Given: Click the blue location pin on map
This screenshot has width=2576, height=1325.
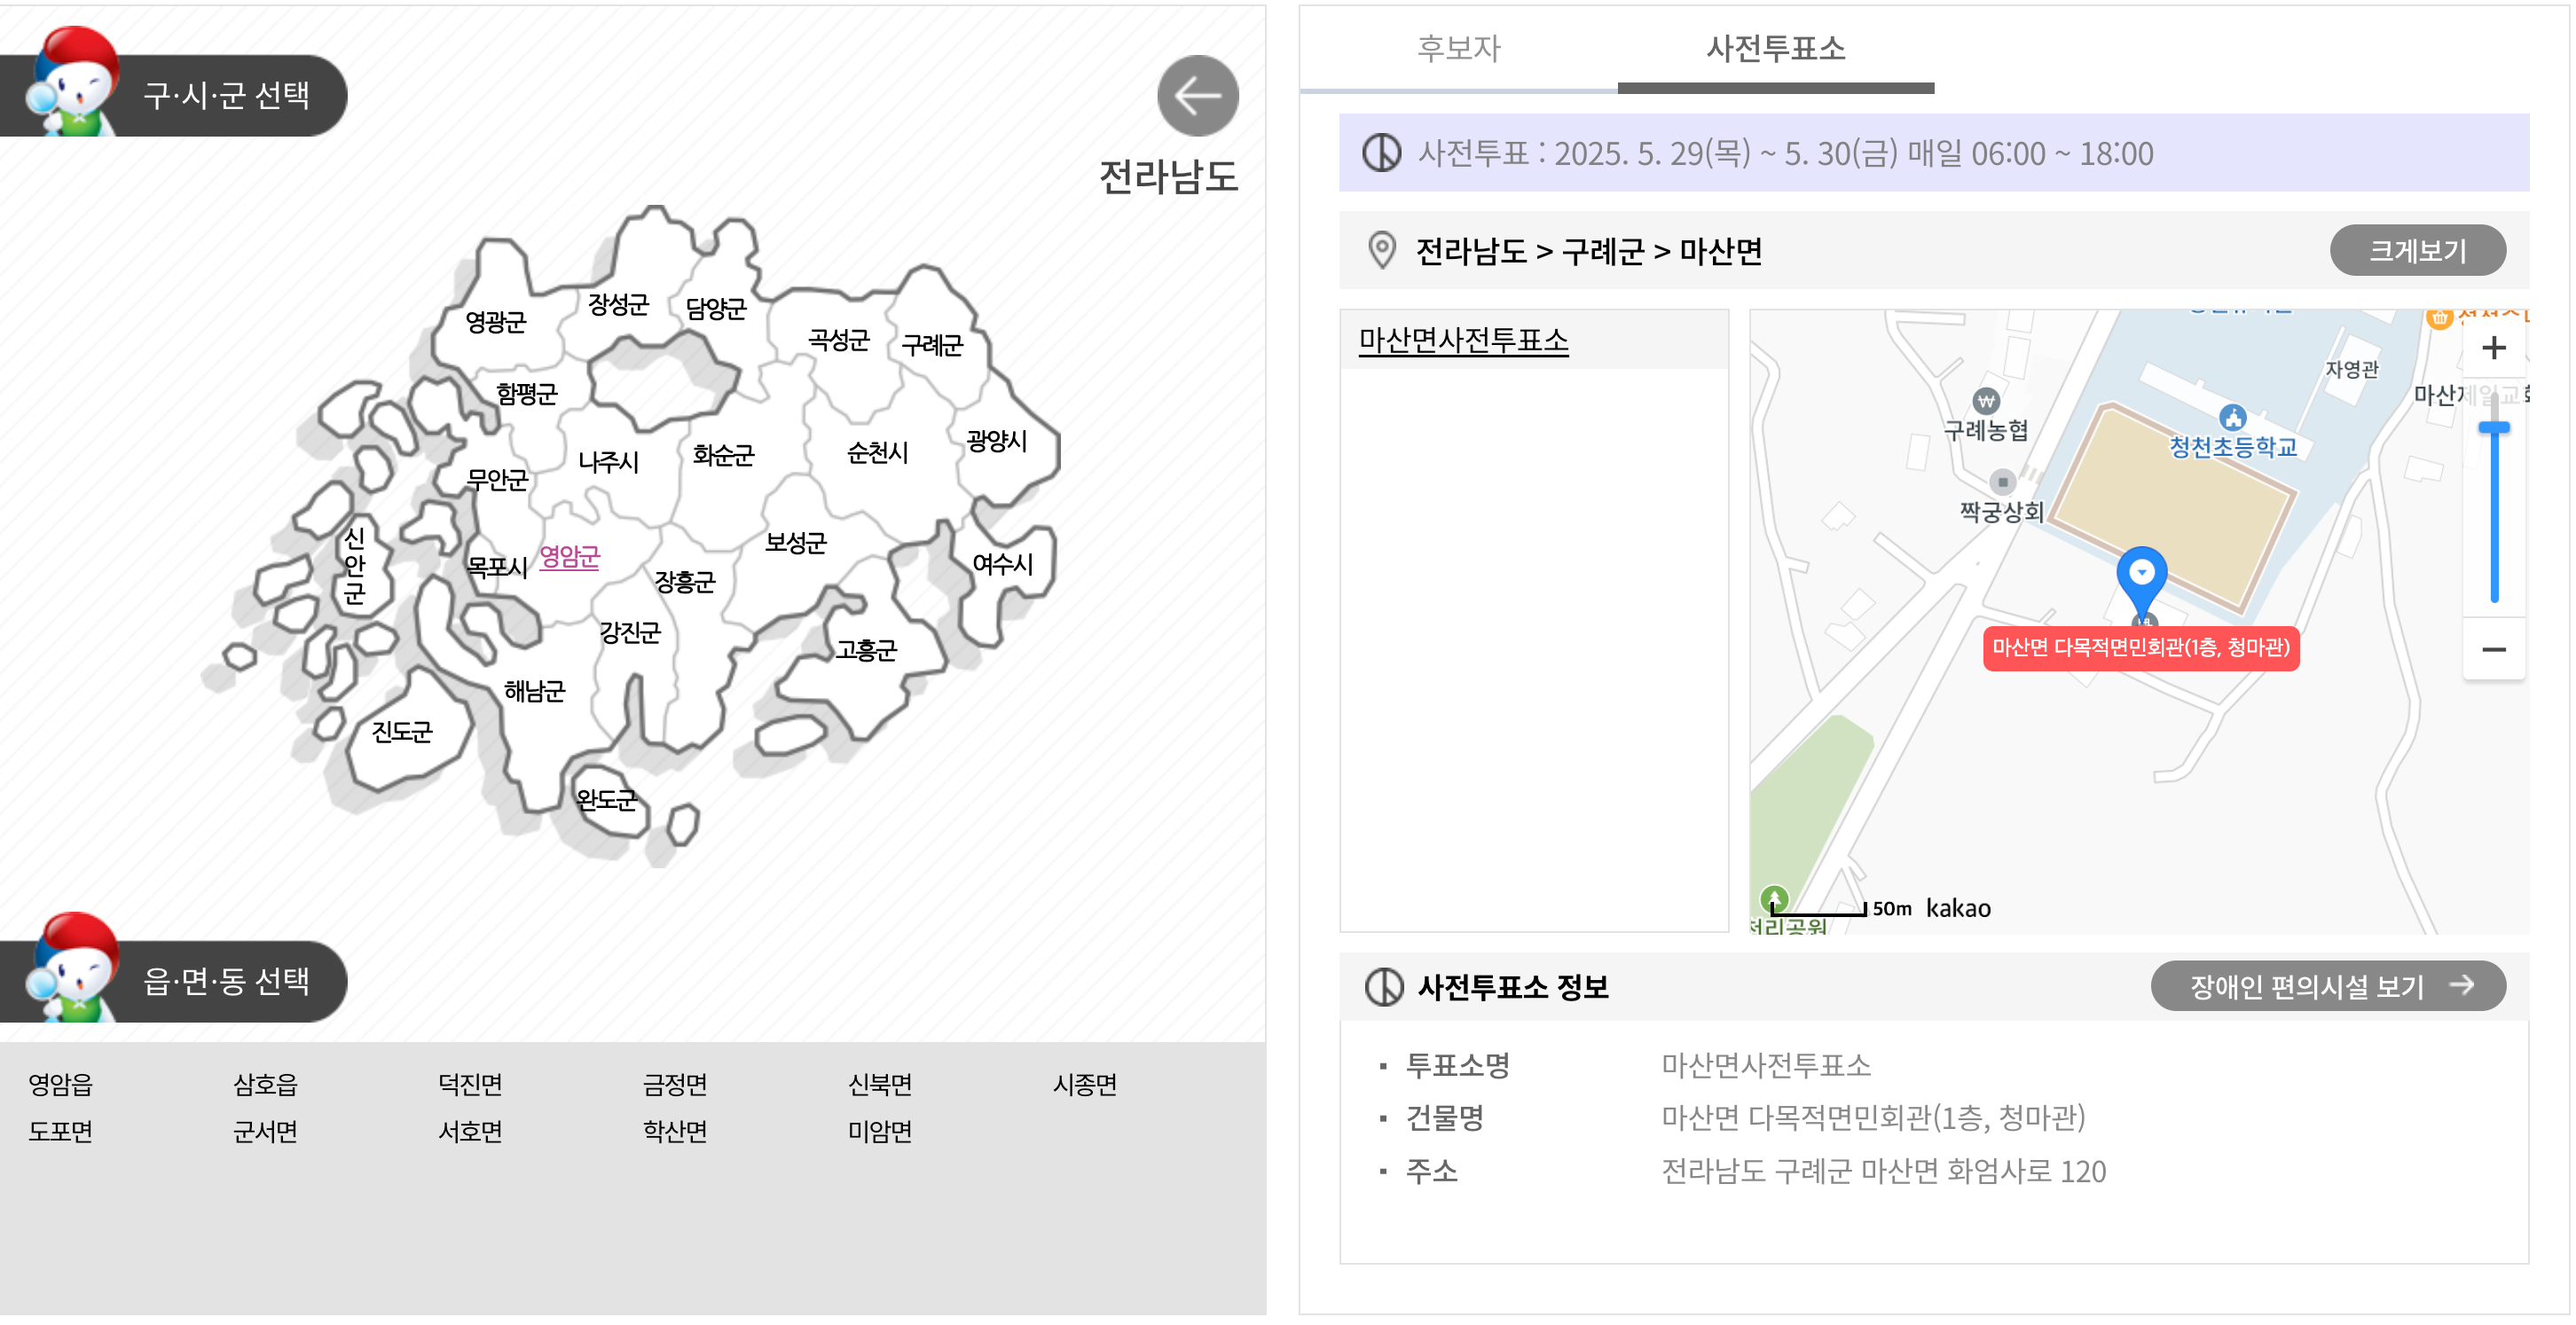Looking at the screenshot, I should (x=2141, y=582).
